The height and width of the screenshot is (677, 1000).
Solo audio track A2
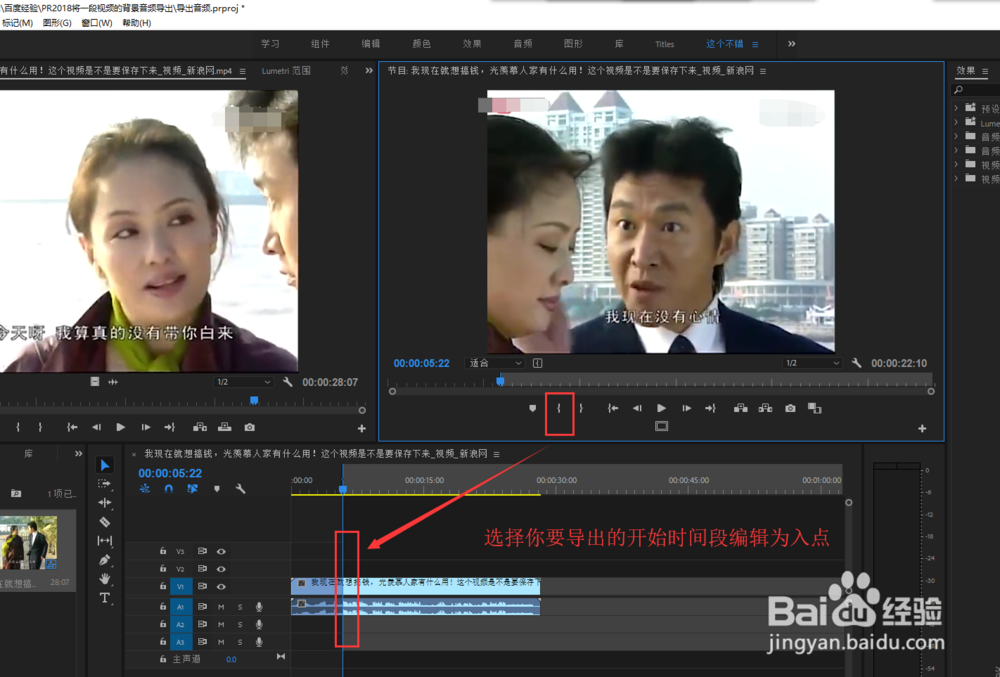pos(240,625)
